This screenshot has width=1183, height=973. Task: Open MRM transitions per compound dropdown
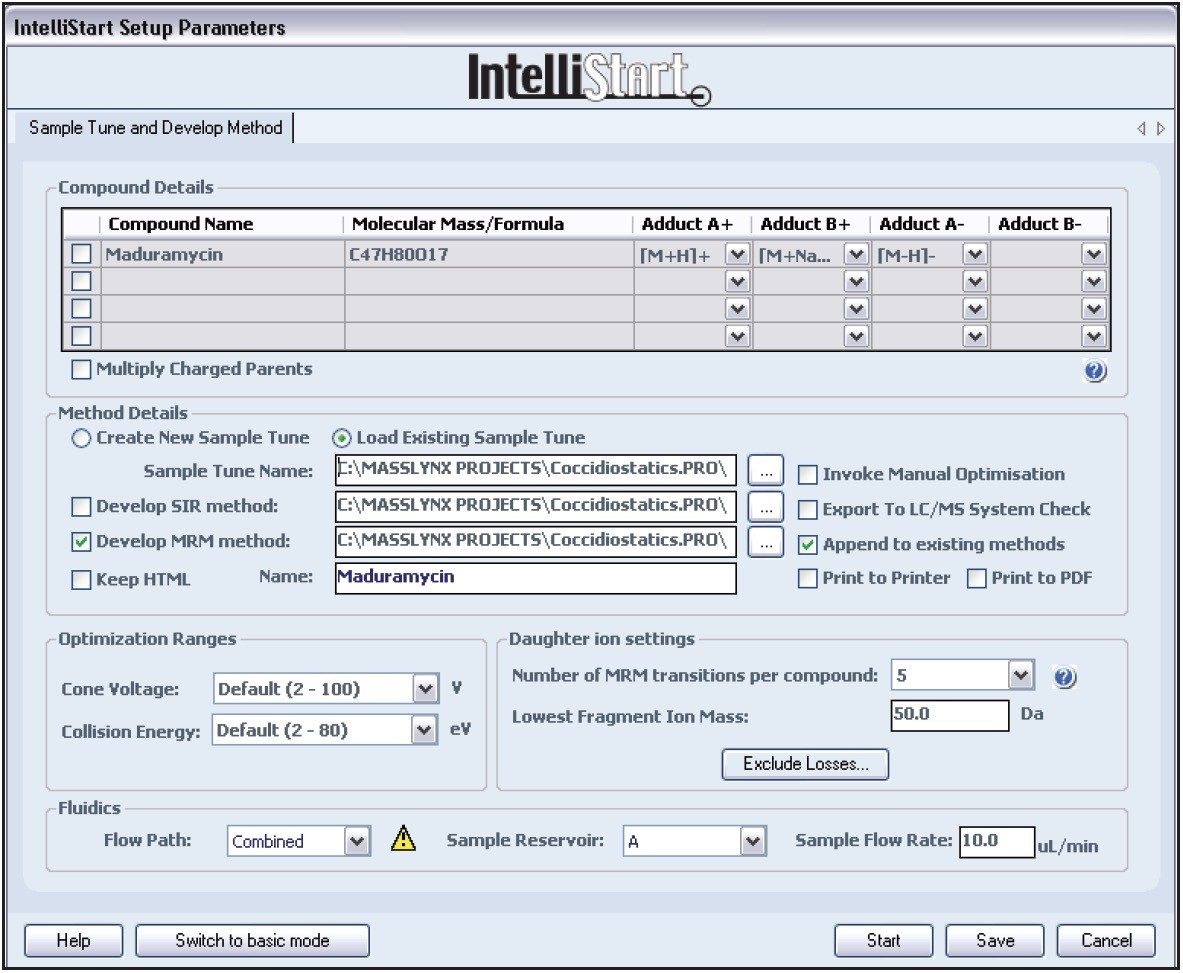pyautogui.click(x=1021, y=675)
